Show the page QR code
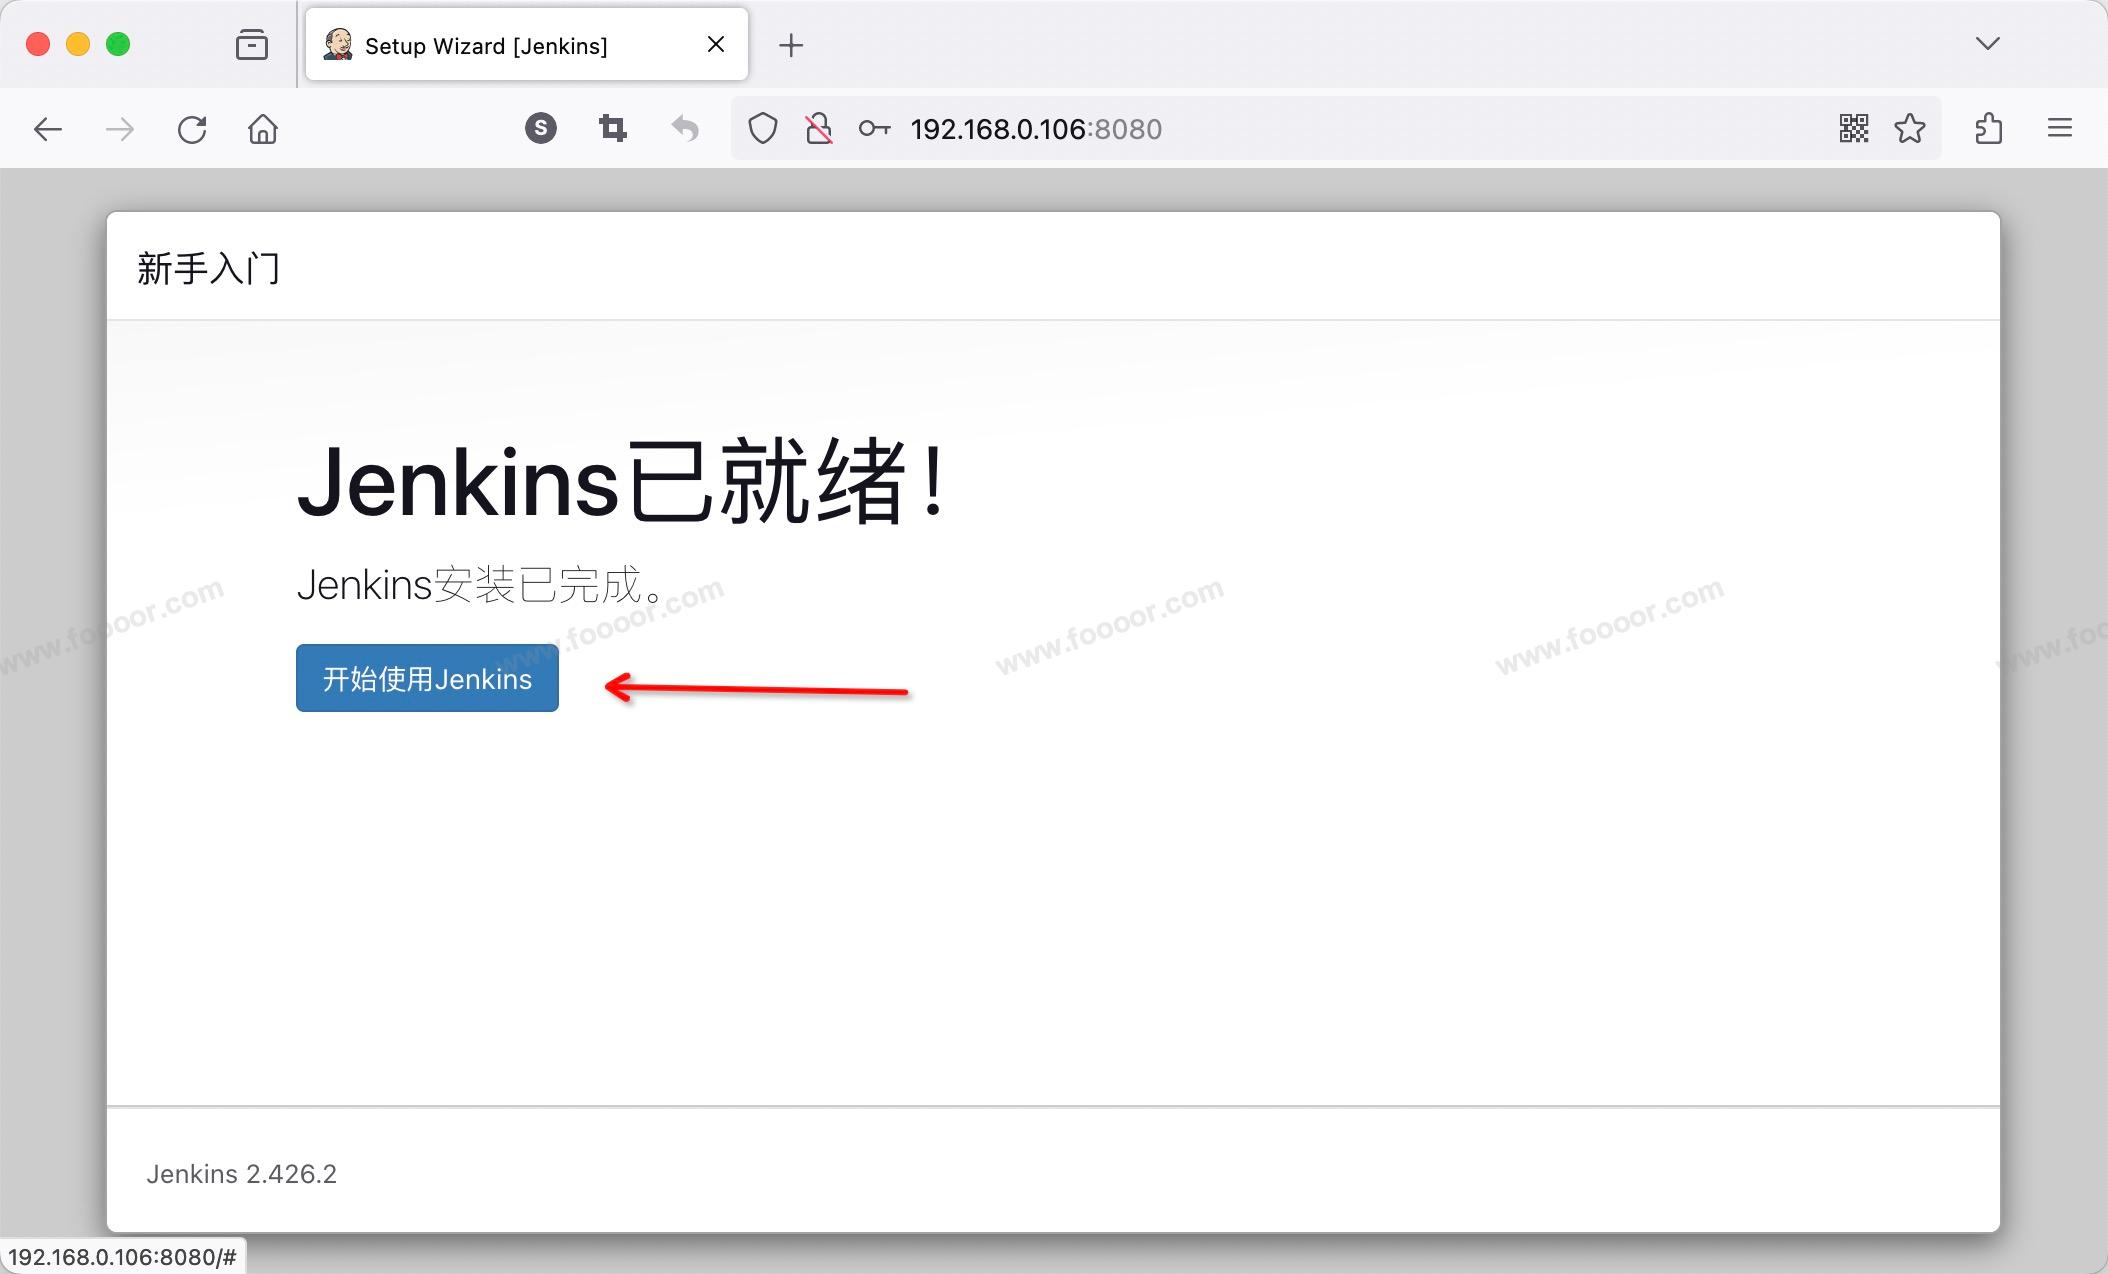 point(1854,128)
